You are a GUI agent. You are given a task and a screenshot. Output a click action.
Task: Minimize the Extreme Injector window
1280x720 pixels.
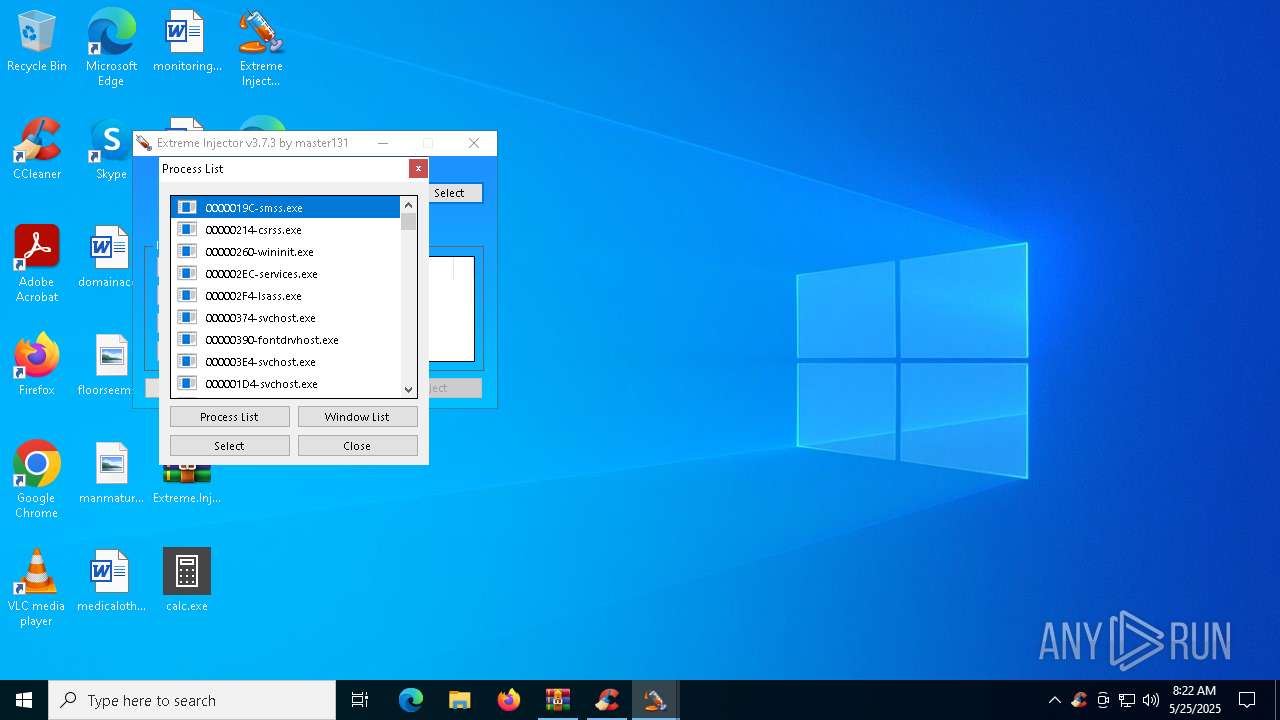tap(383, 143)
